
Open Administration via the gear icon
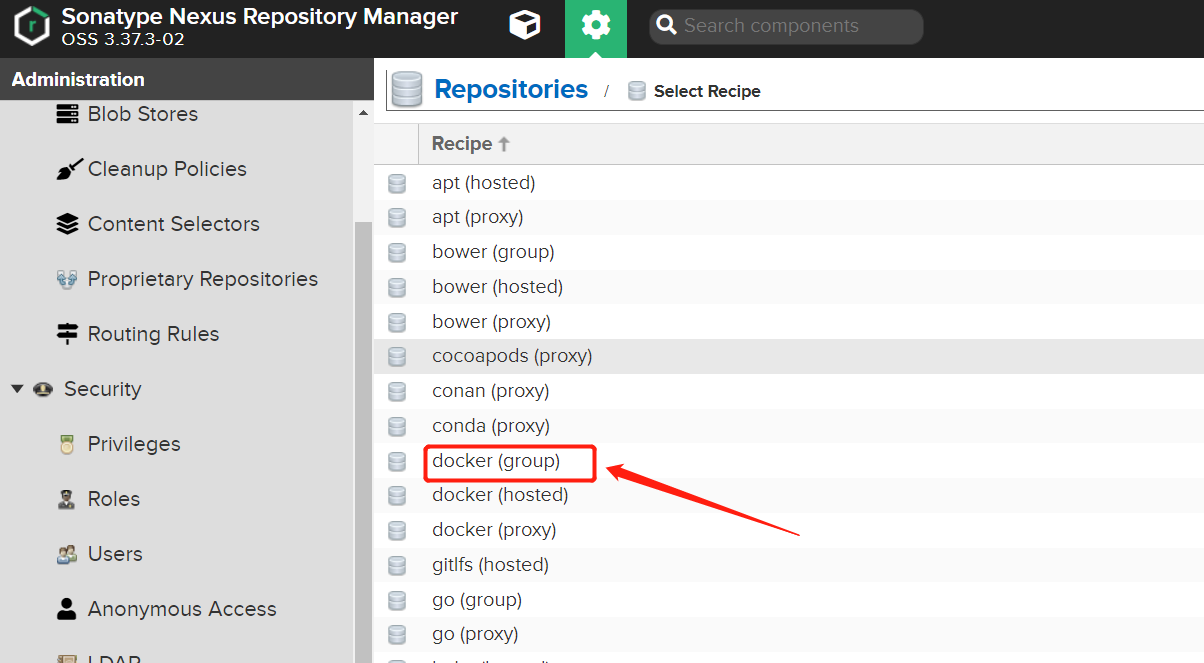point(596,27)
